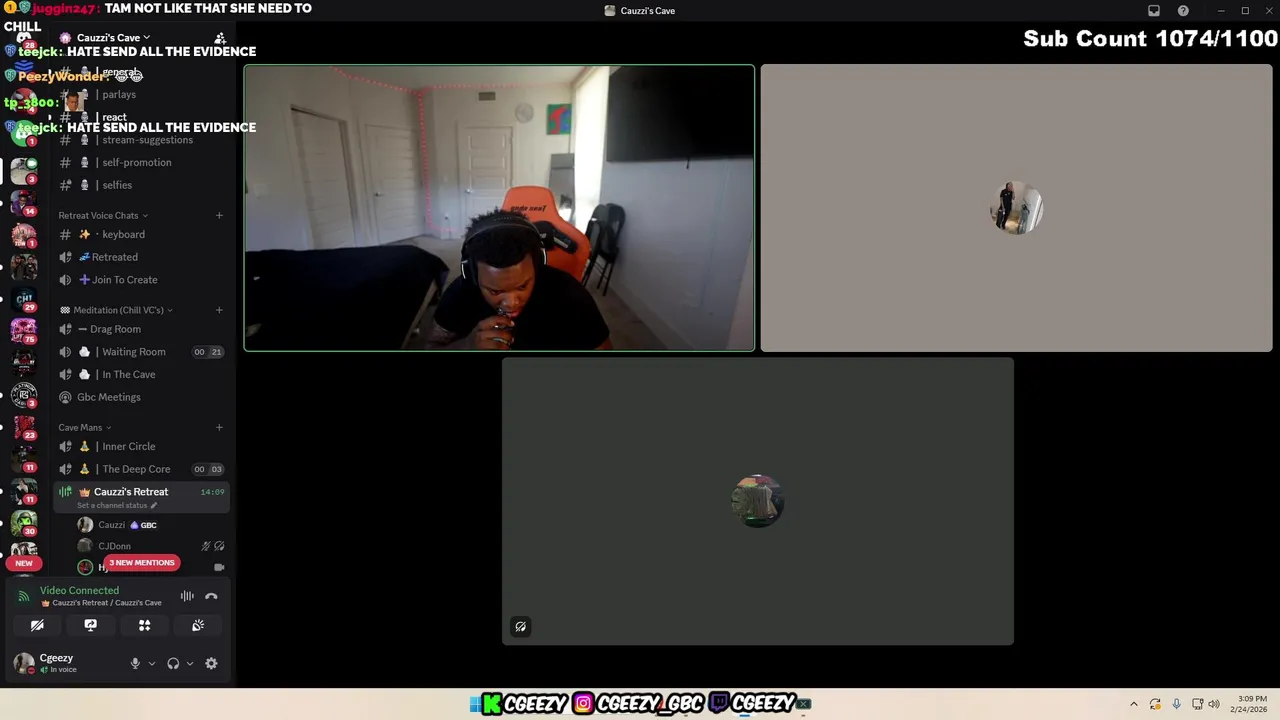This screenshot has height=720, width=1280.
Task: Toggle noise suppression waveform icon
Action: point(187,596)
